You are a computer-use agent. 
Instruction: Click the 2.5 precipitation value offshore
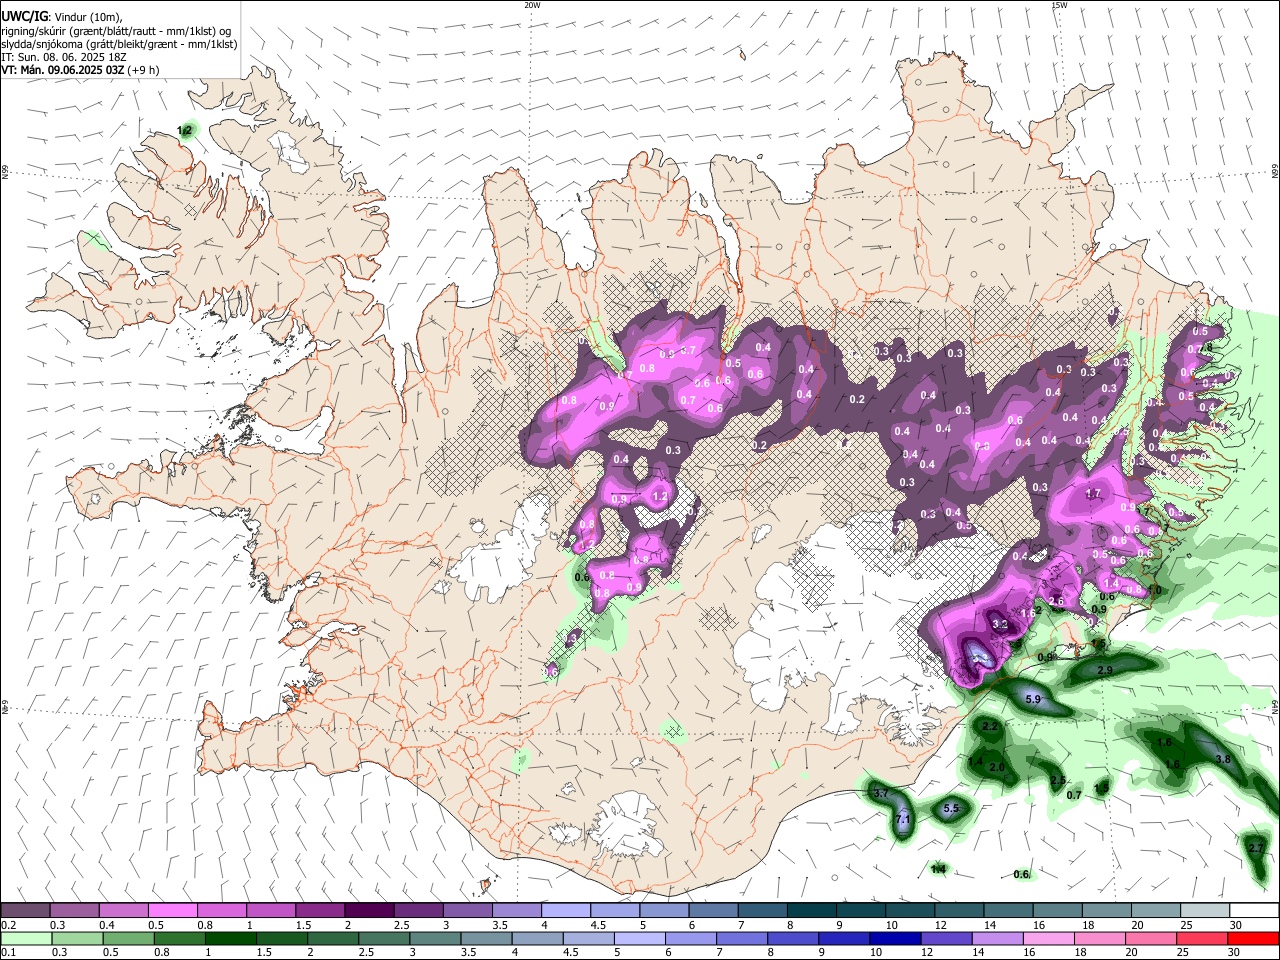click(x=1058, y=781)
